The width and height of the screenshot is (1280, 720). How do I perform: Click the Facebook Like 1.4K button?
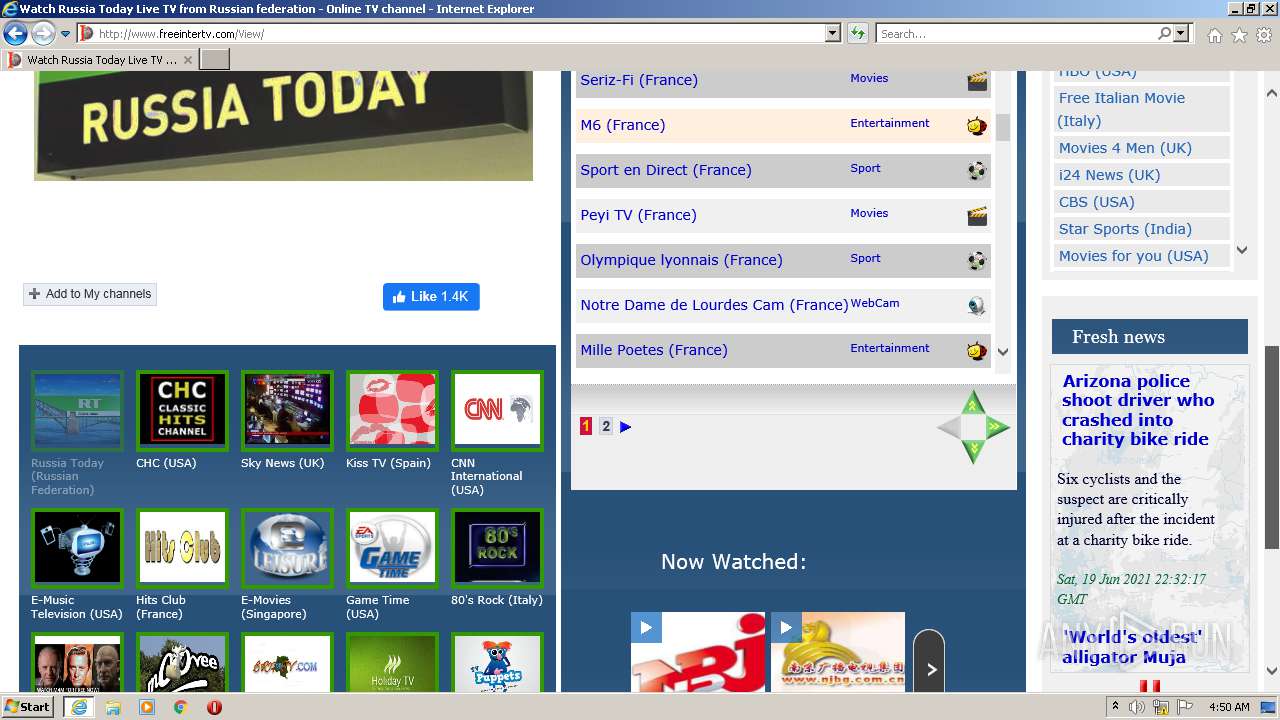pos(431,297)
